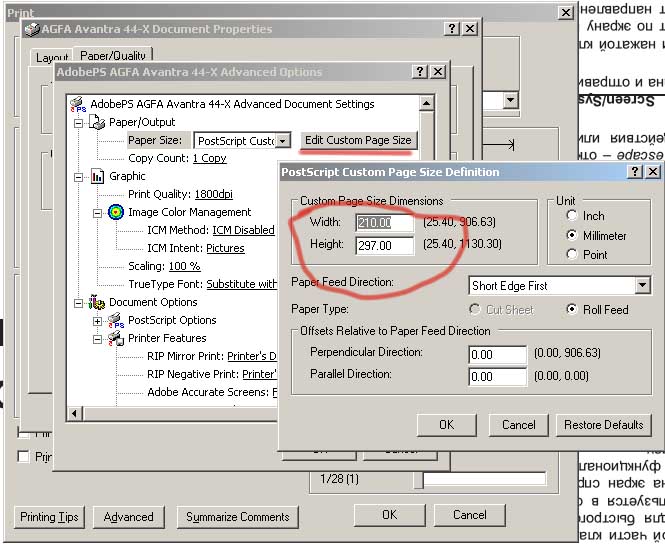
Task: Collapse the Printer Features tree node
Action: tap(97, 339)
